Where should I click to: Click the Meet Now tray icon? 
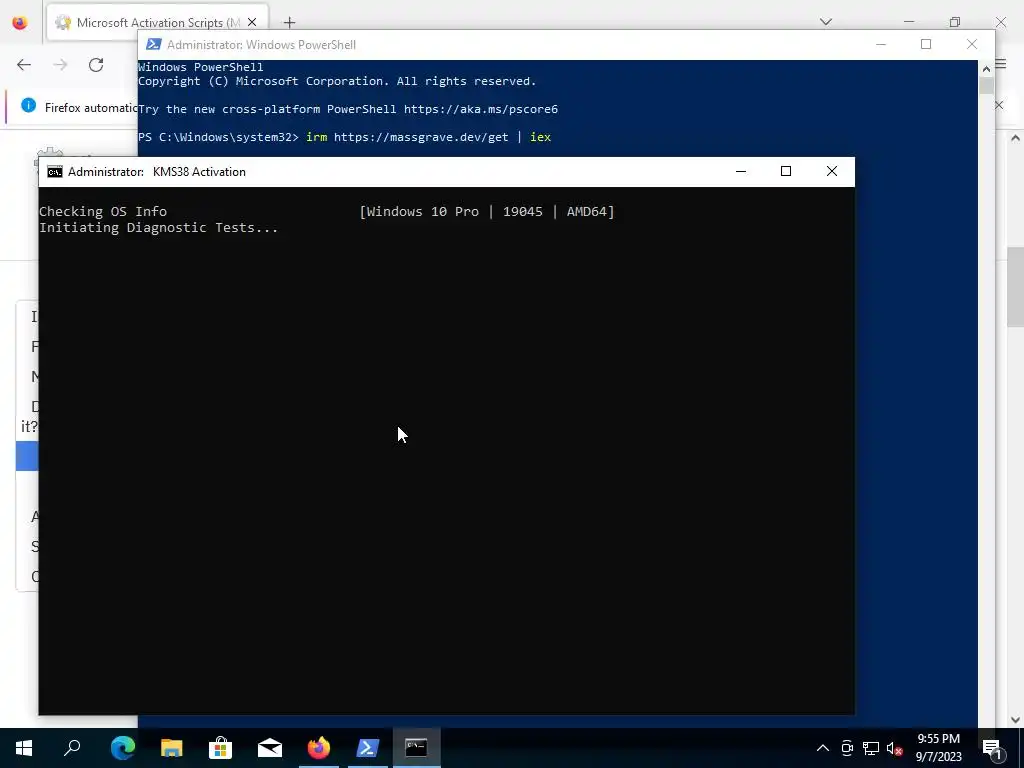pyautogui.click(x=847, y=748)
